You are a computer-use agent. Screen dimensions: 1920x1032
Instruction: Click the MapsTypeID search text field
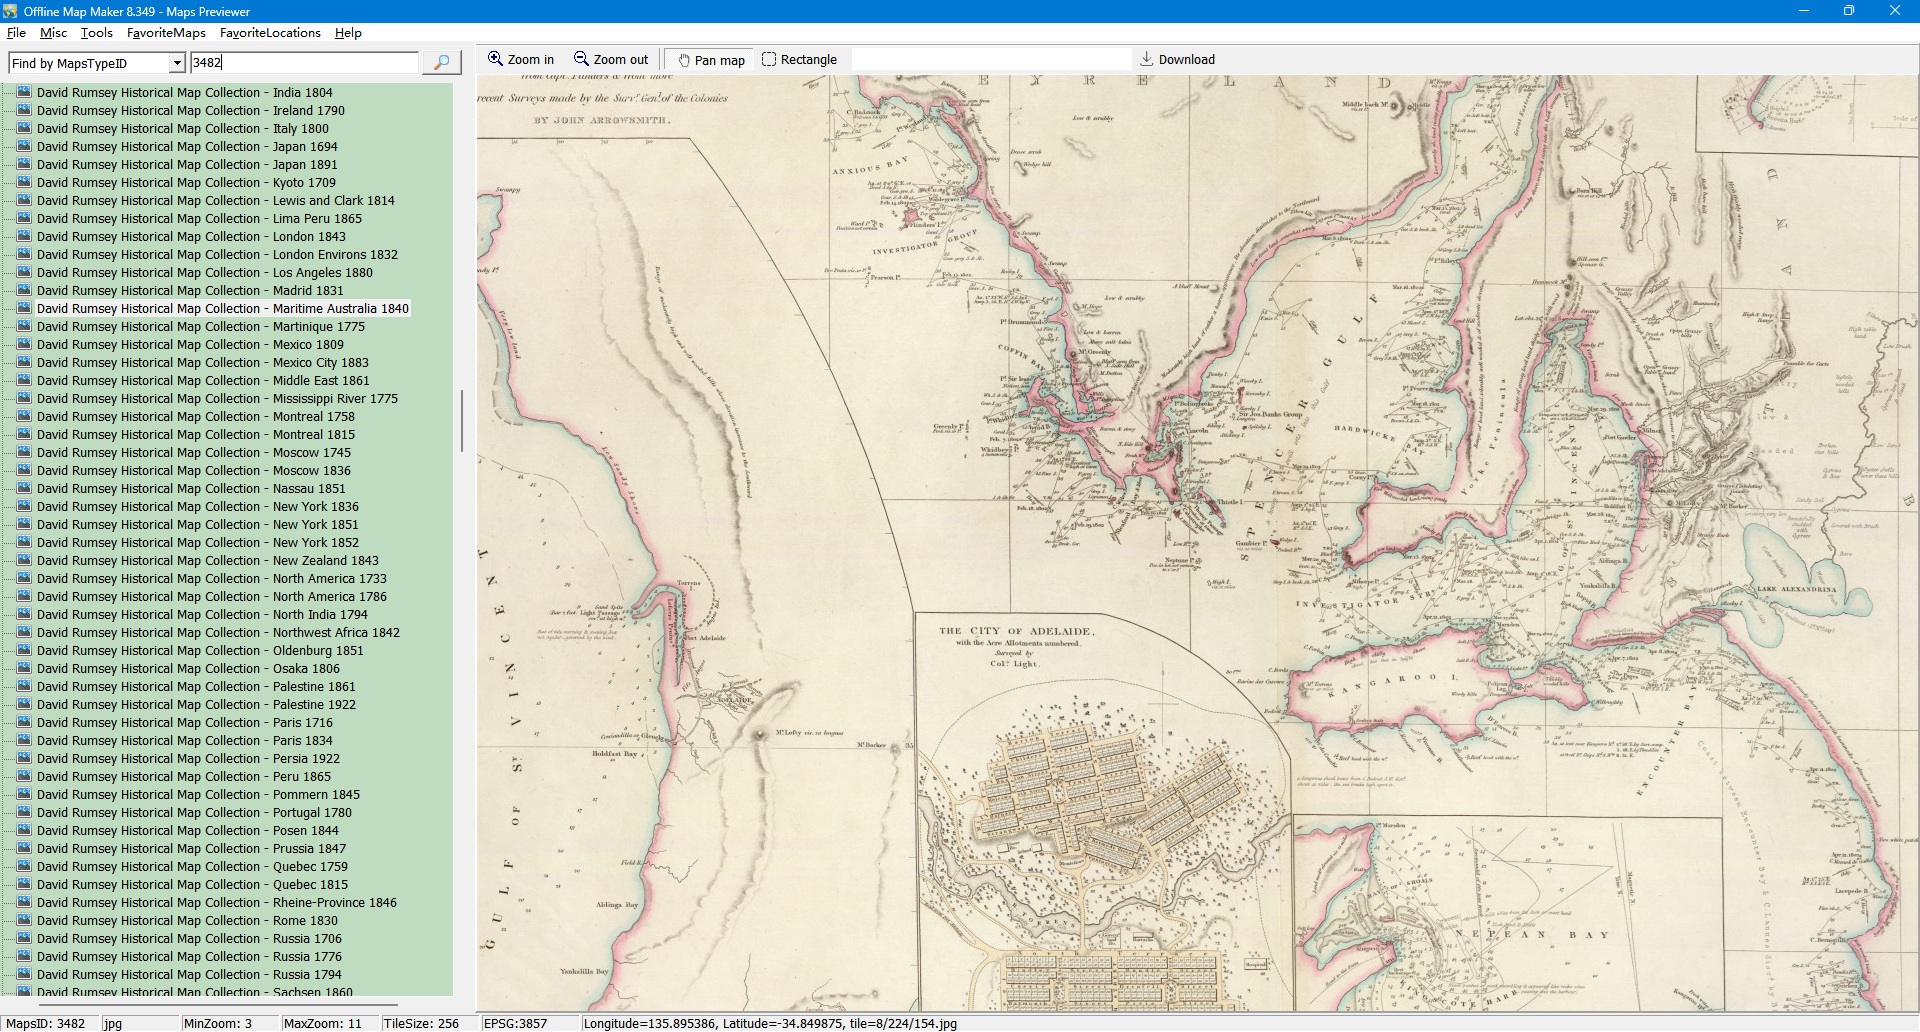click(304, 63)
